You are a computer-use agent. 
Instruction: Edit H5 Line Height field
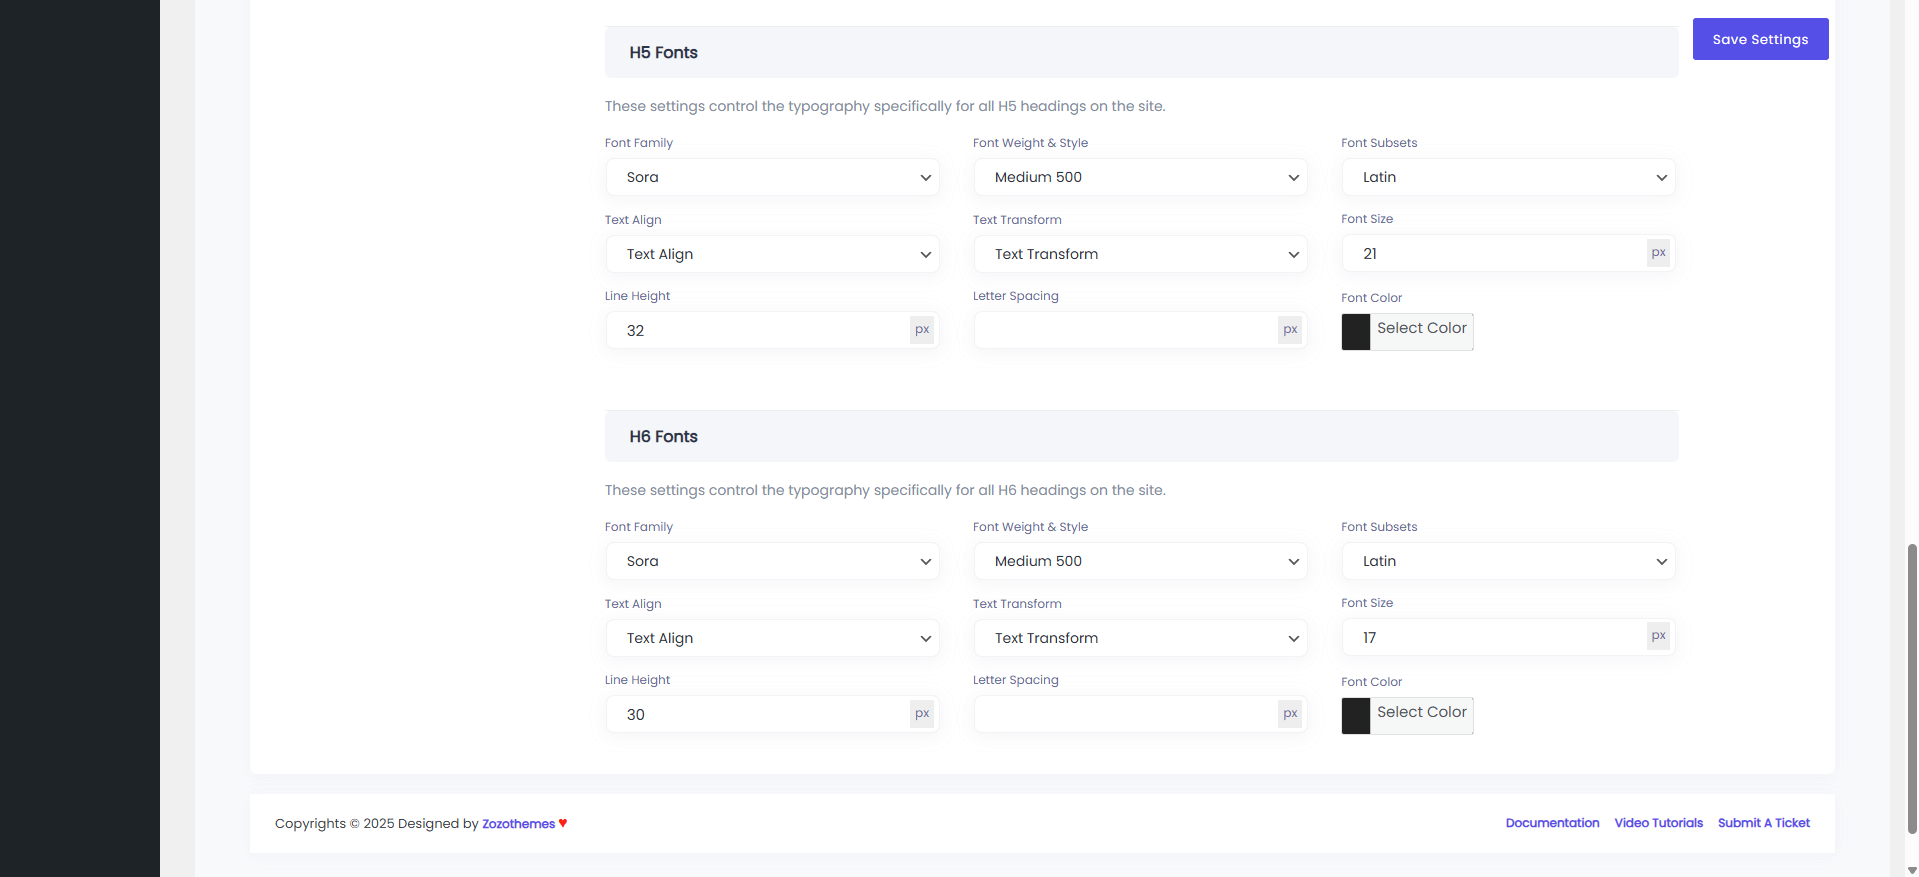pyautogui.click(x=758, y=330)
